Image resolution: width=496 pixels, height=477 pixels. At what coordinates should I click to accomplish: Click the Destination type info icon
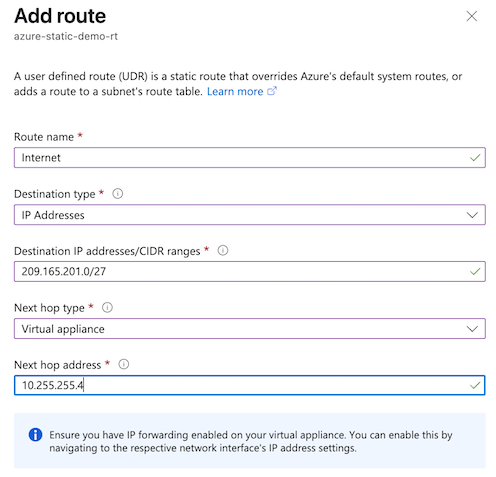118,193
